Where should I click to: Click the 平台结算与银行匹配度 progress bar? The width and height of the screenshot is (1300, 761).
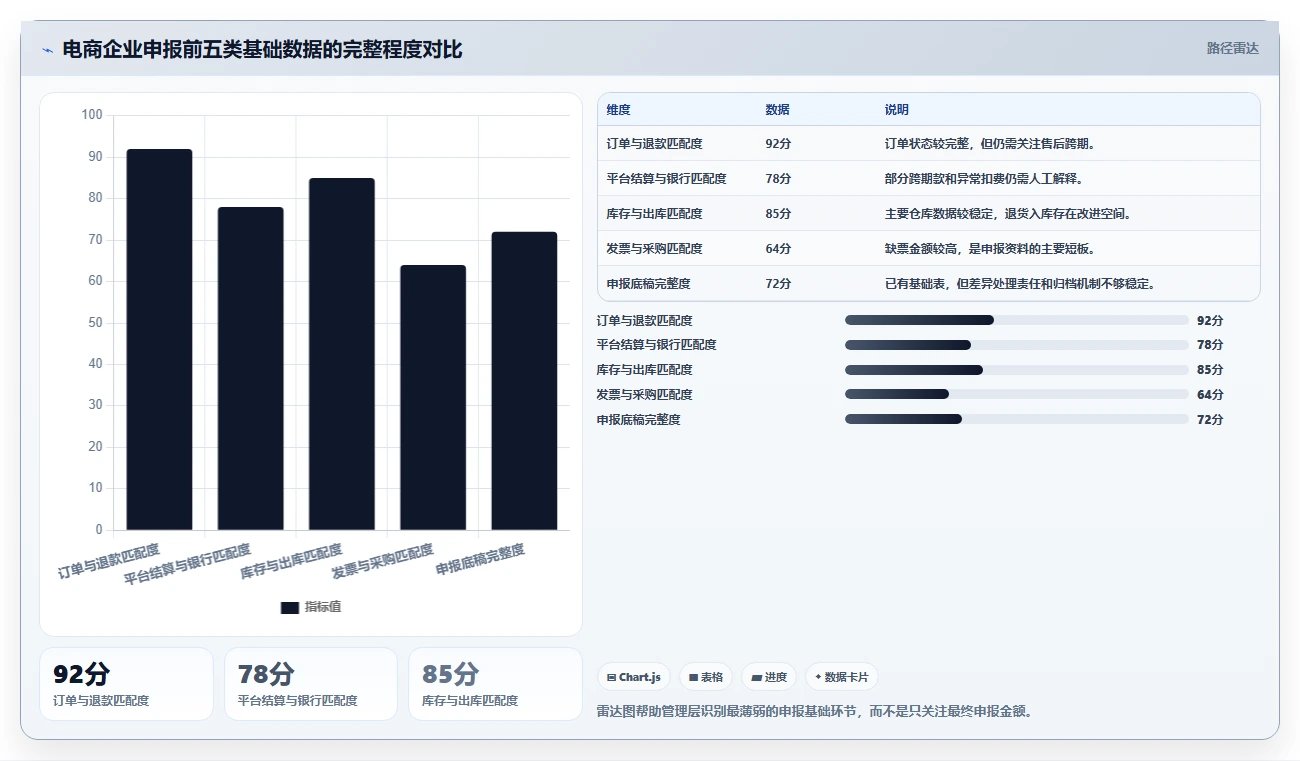(x=1016, y=345)
